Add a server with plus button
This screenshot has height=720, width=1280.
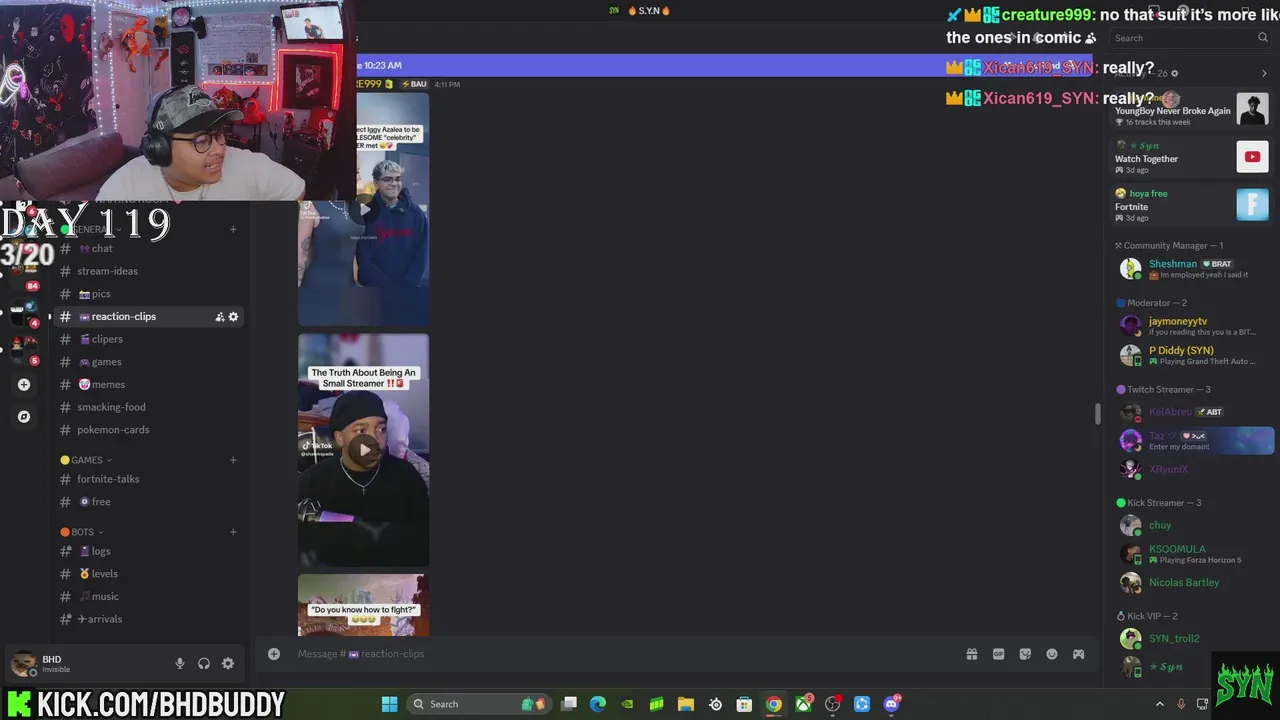(x=24, y=385)
